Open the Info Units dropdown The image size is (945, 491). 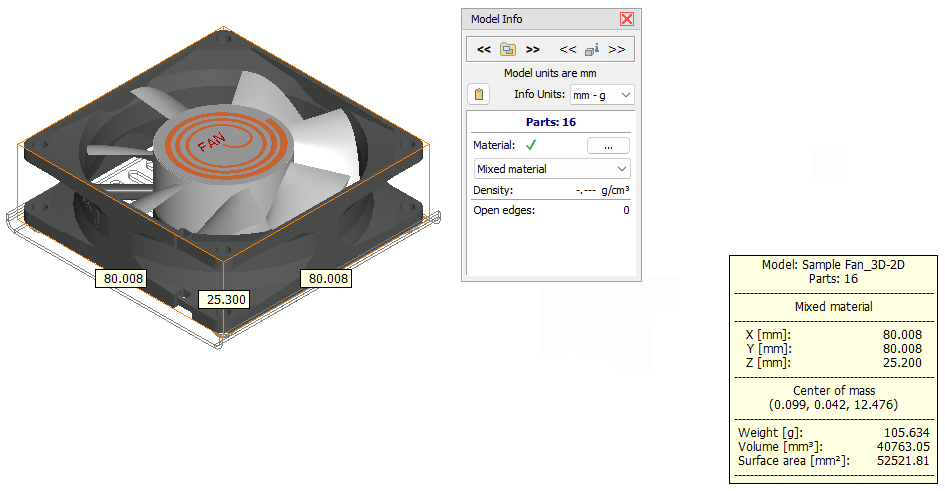(x=602, y=95)
